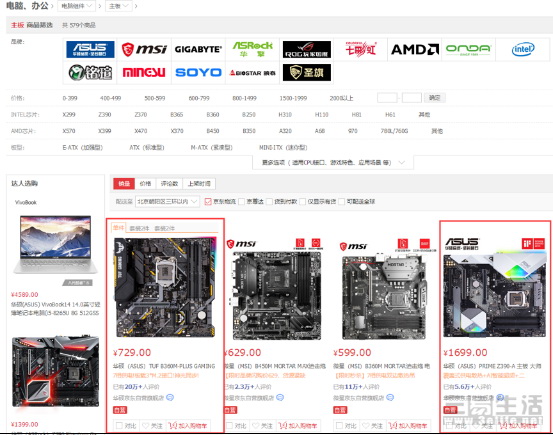The width and height of the screenshot is (553, 435).
Task: Select the GIGABYTE brand logo
Action: [x=198, y=49]
